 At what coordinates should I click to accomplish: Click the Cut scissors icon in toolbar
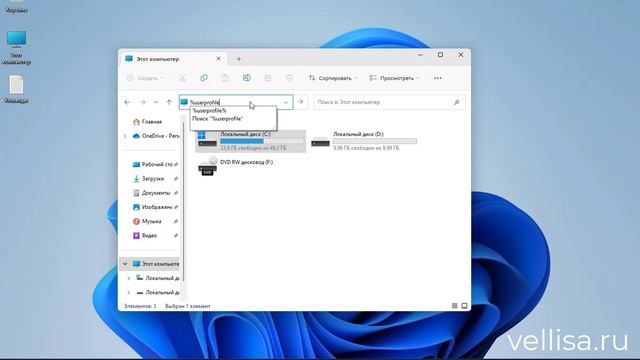pos(182,78)
